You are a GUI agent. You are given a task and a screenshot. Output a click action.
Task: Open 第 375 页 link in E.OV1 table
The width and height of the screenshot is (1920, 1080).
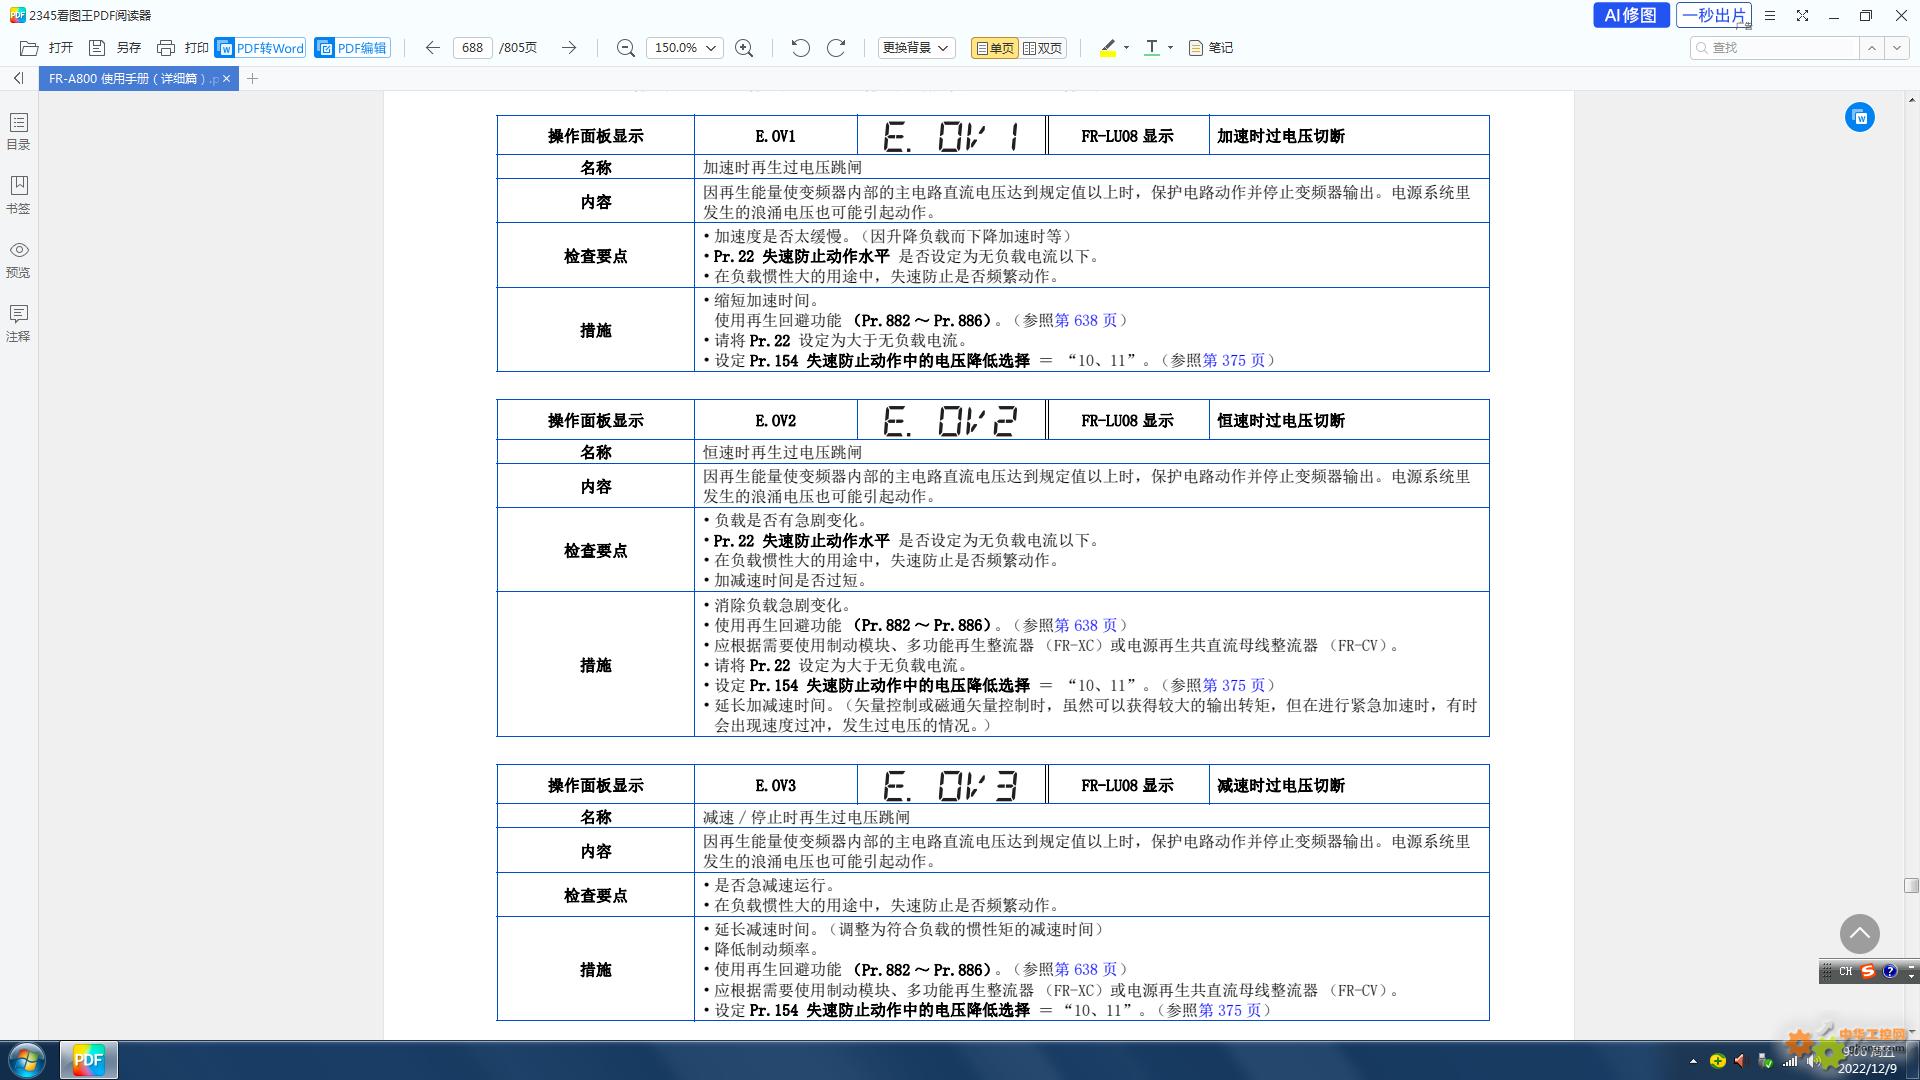[x=1233, y=360]
